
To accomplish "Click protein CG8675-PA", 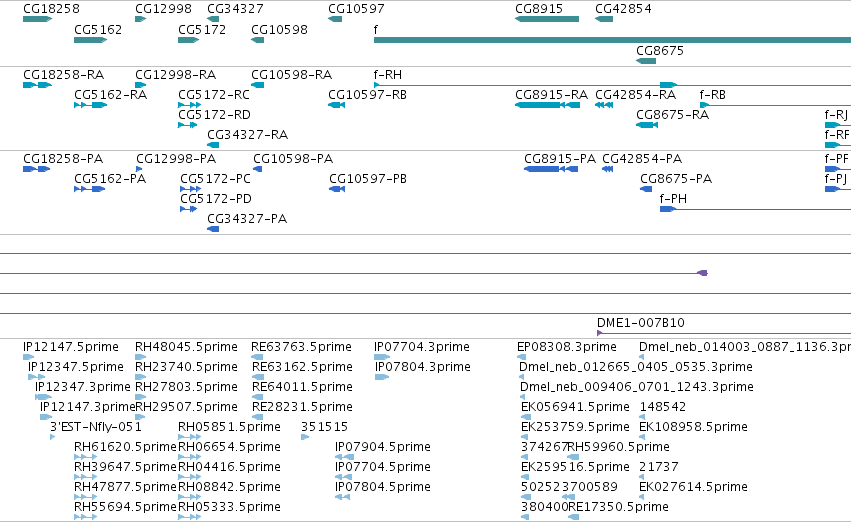I will pos(676,179).
